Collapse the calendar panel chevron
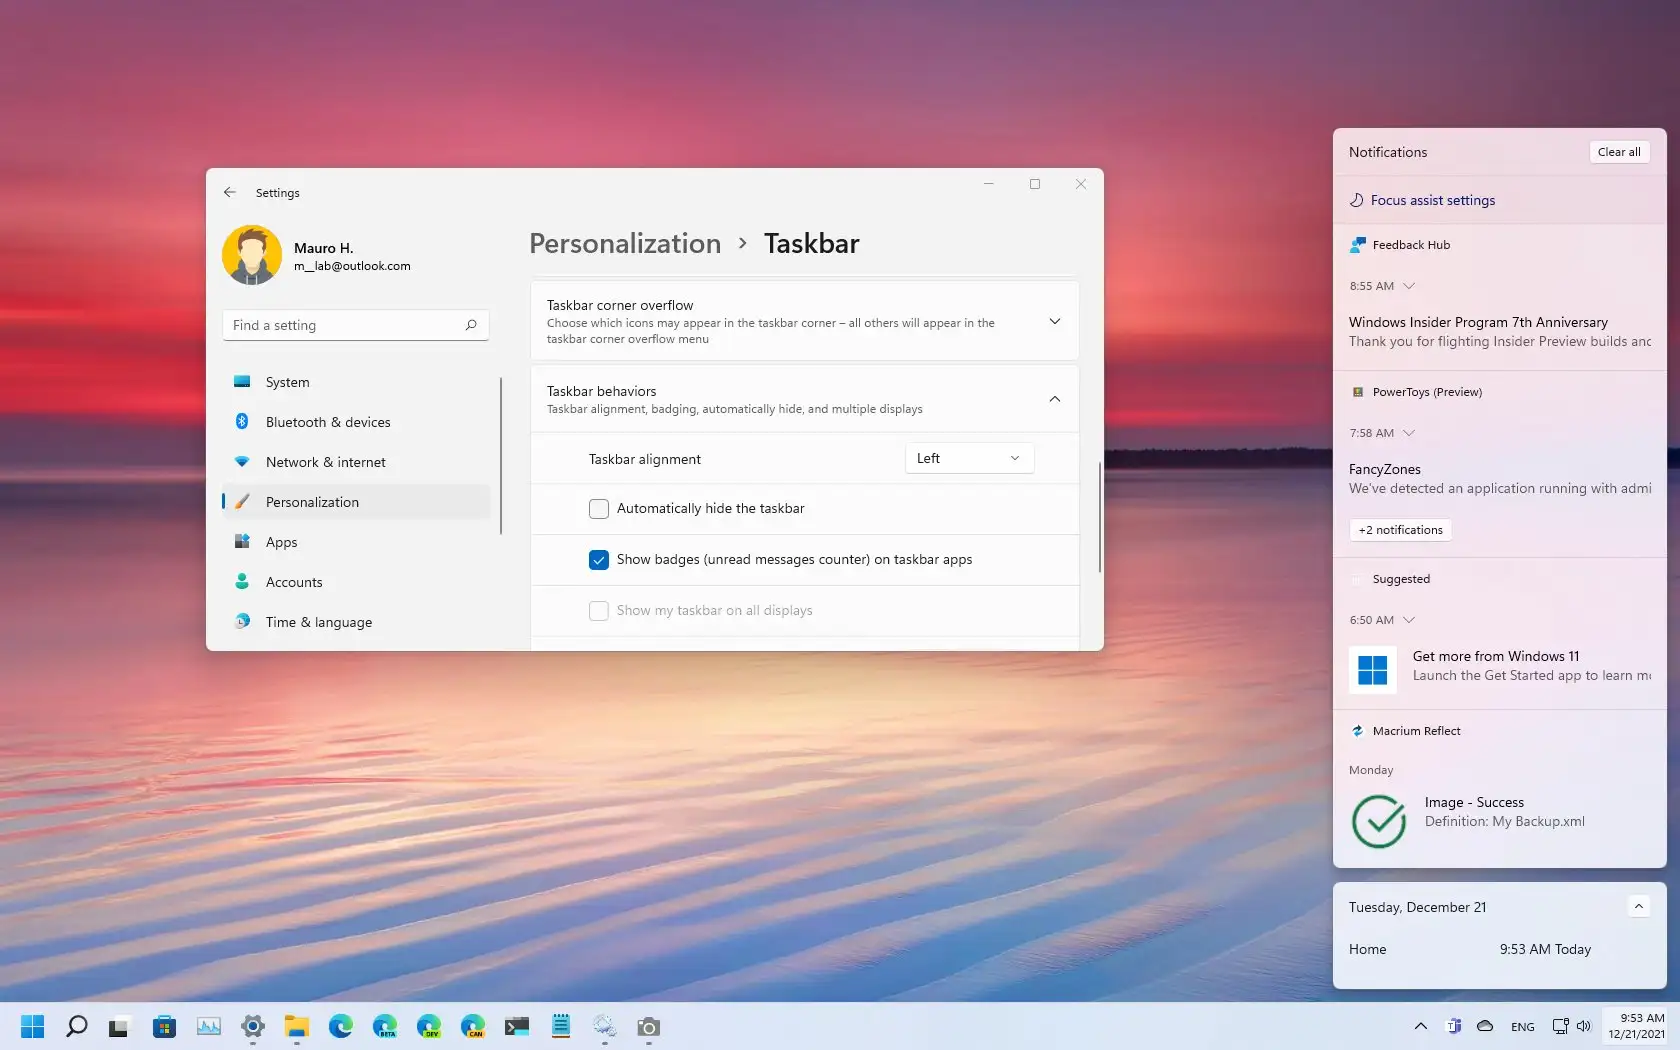 point(1638,906)
